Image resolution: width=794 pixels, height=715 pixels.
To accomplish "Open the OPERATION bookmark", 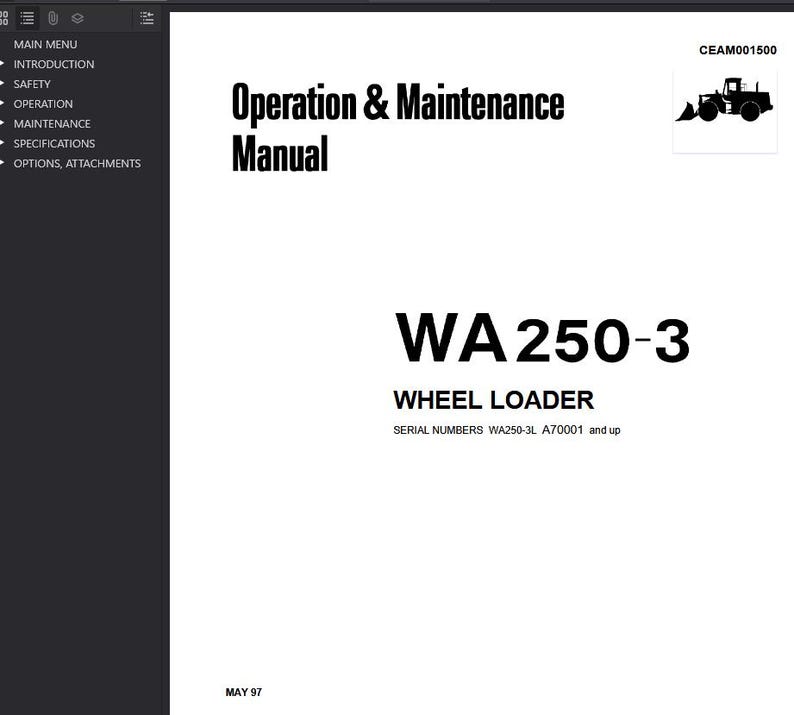I will tap(43, 104).
